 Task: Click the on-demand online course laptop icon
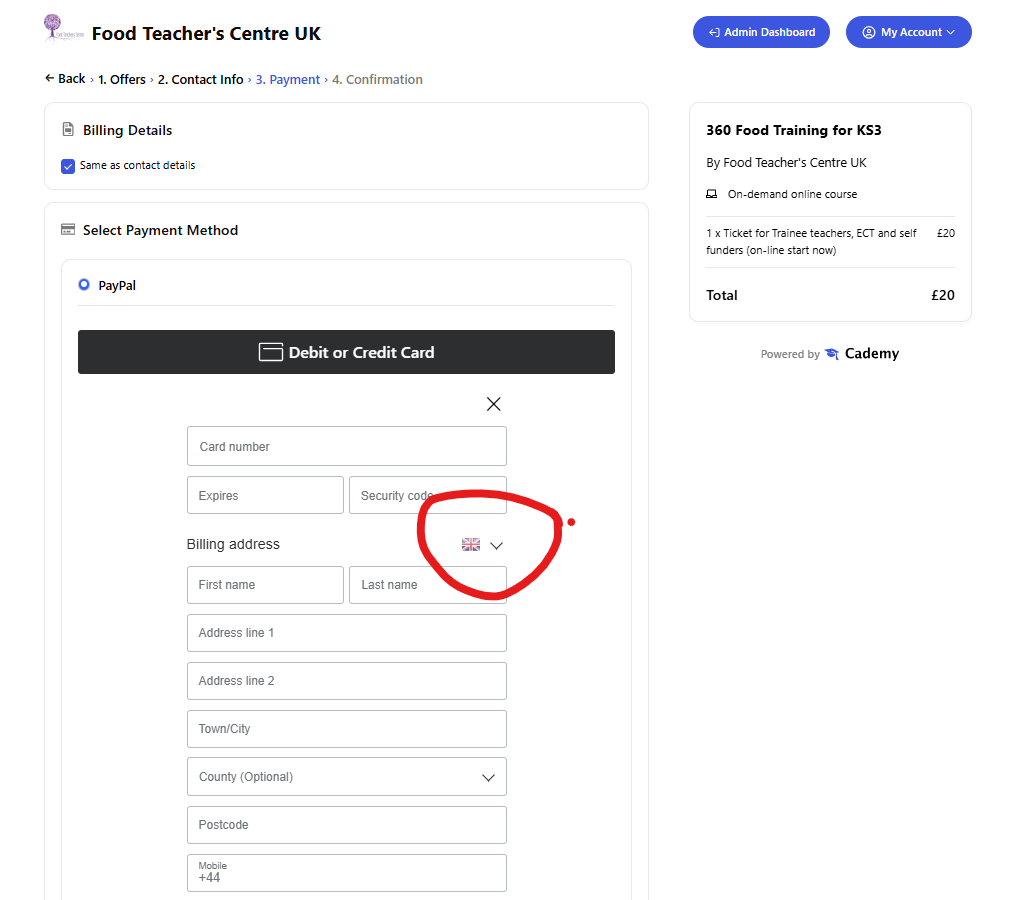click(712, 194)
